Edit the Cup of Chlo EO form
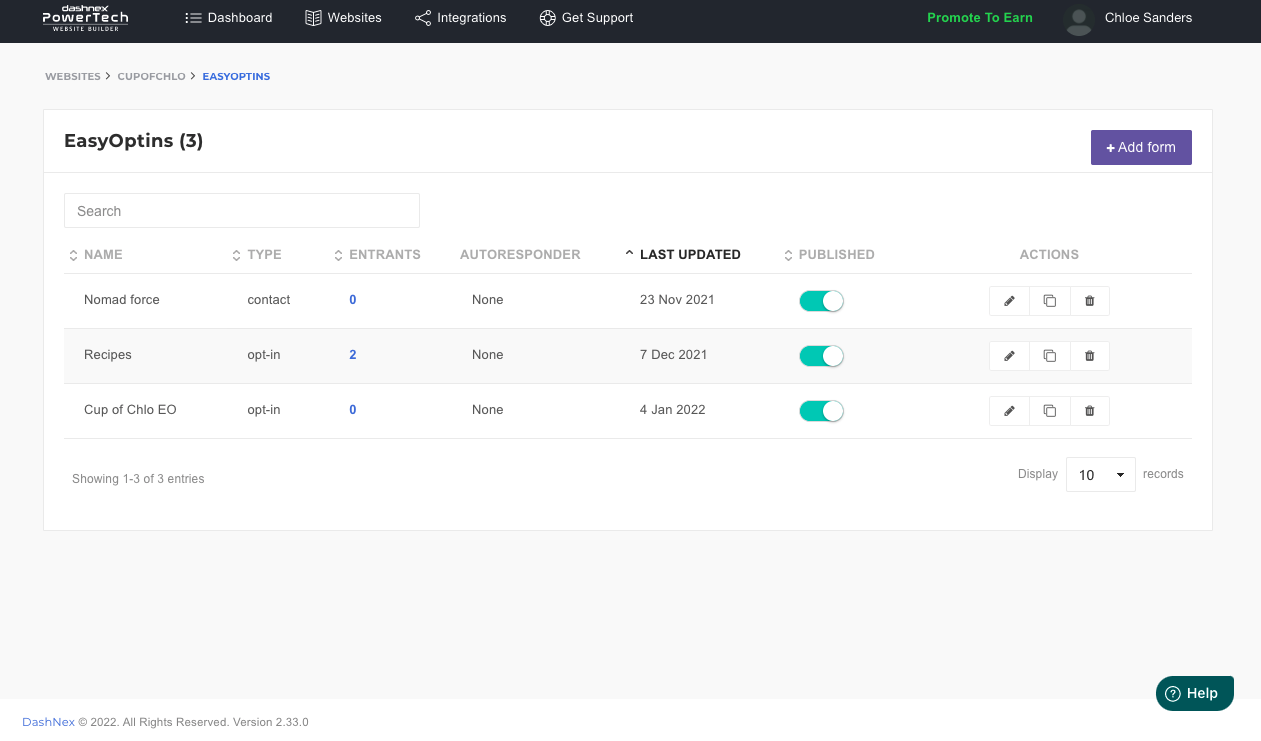This screenshot has height=741, width=1261. tap(1009, 411)
